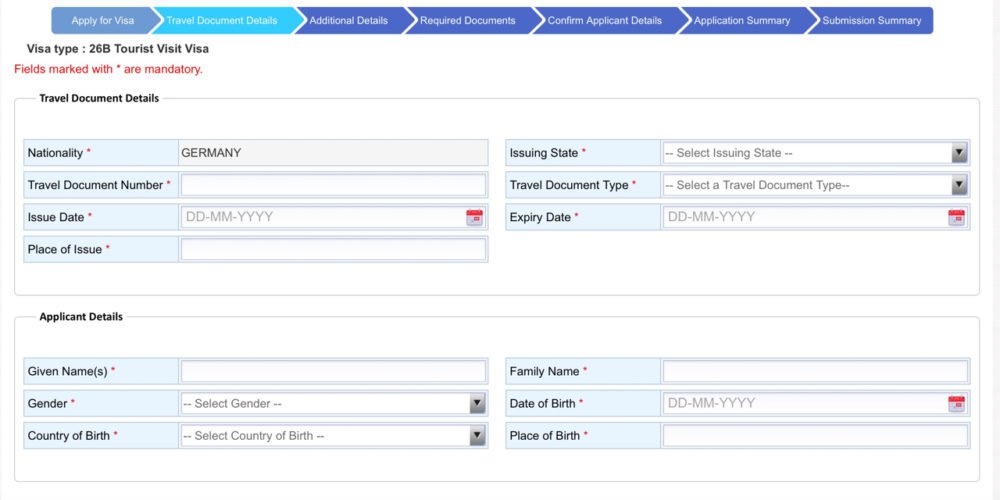Click the Nationality label

(55, 153)
